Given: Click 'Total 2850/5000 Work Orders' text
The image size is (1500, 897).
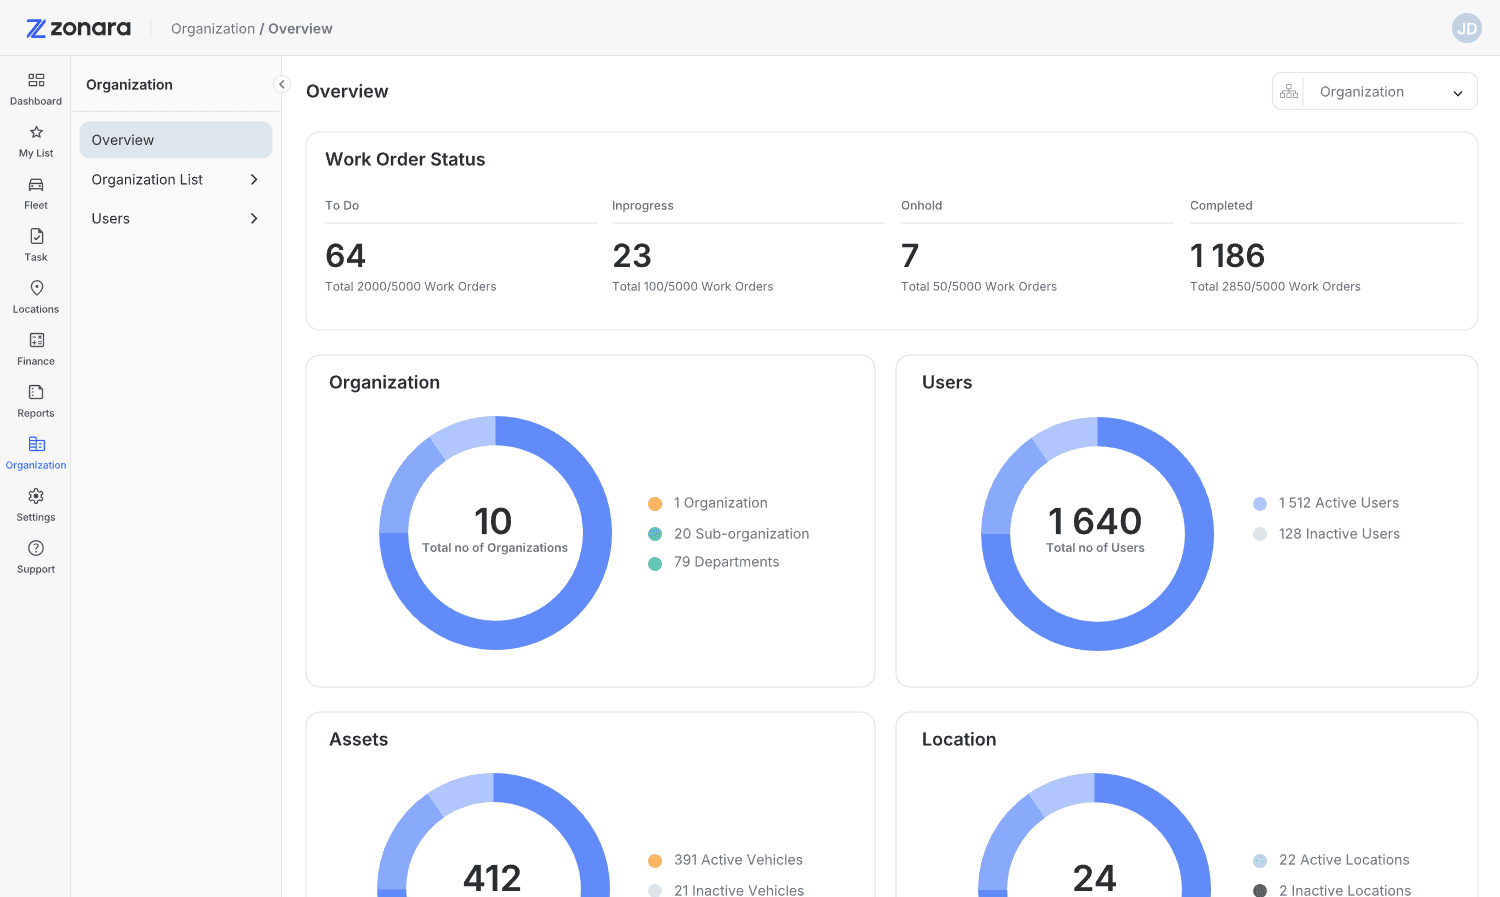Looking at the screenshot, I should click(1275, 287).
